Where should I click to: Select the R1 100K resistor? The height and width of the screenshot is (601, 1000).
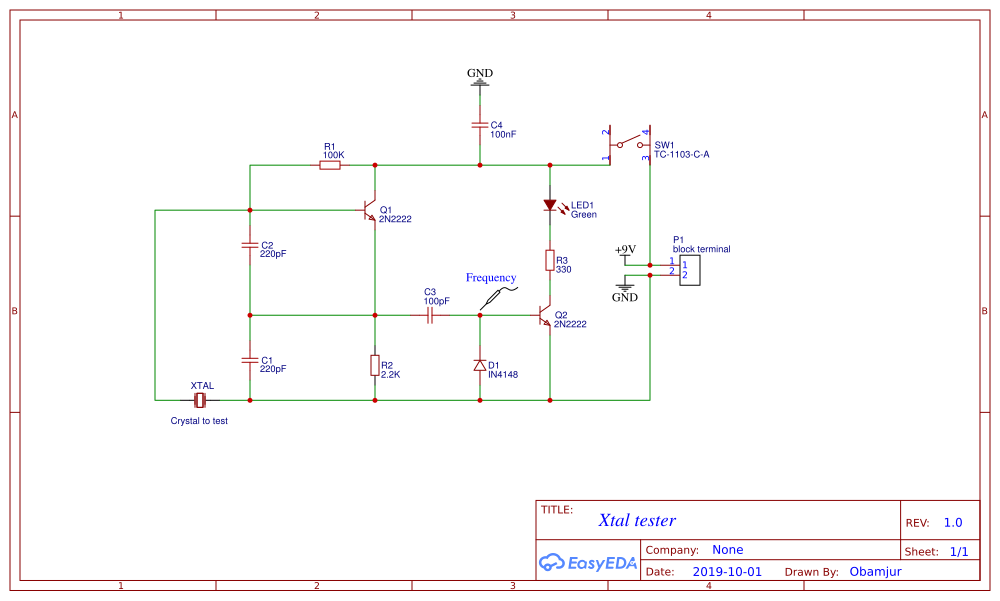pyautogui.click(x=330, y=164)
